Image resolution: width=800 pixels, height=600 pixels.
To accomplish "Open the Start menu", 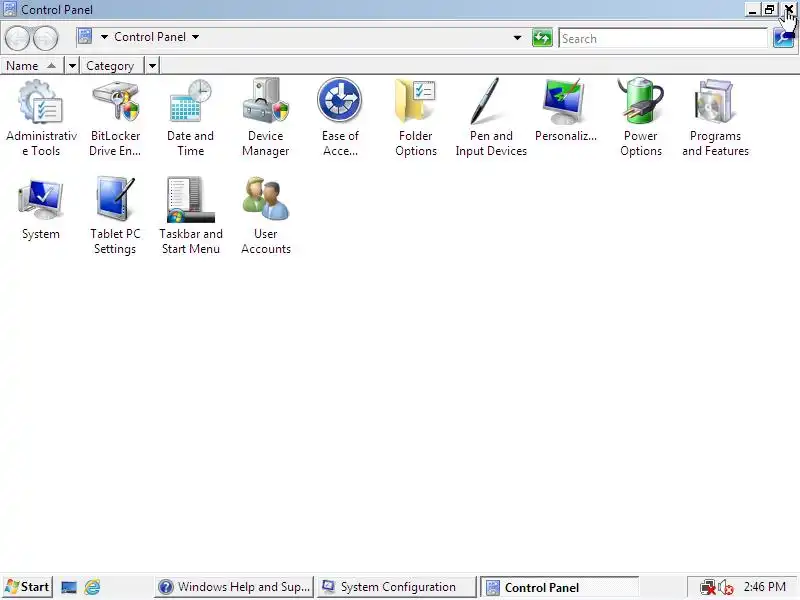I will [27, 587].
